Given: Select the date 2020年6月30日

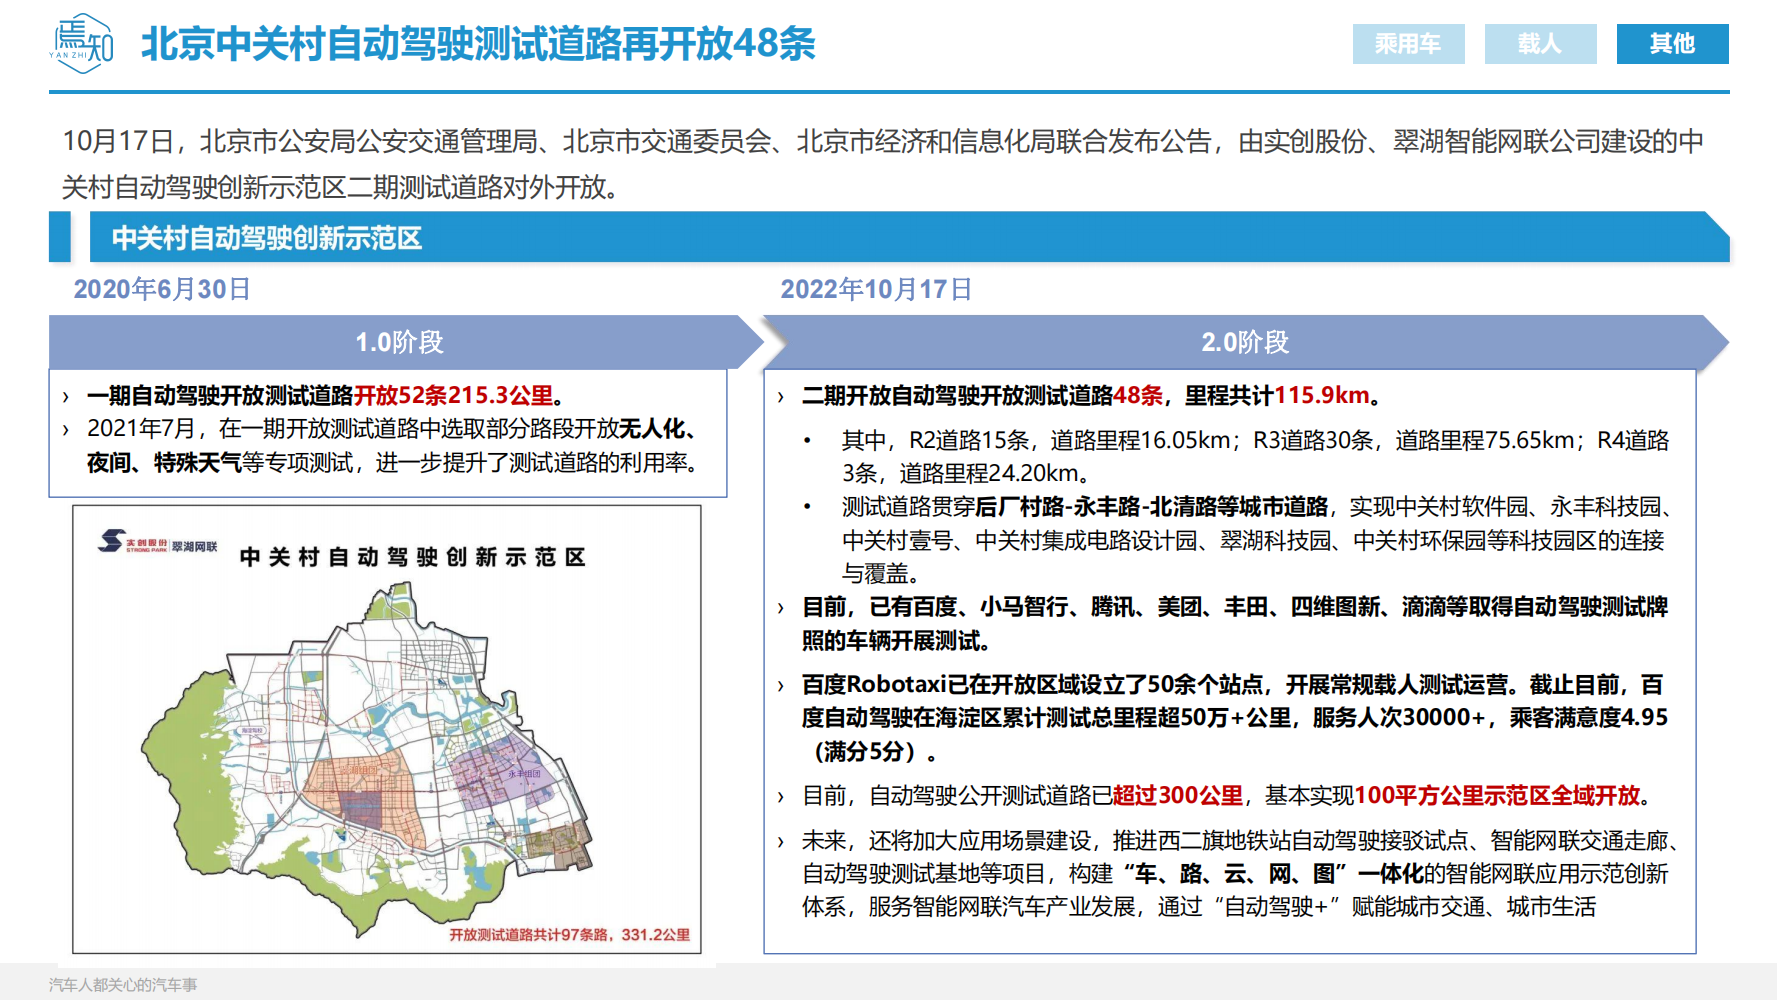Looking at the screenshot, I should pos(162,289).
